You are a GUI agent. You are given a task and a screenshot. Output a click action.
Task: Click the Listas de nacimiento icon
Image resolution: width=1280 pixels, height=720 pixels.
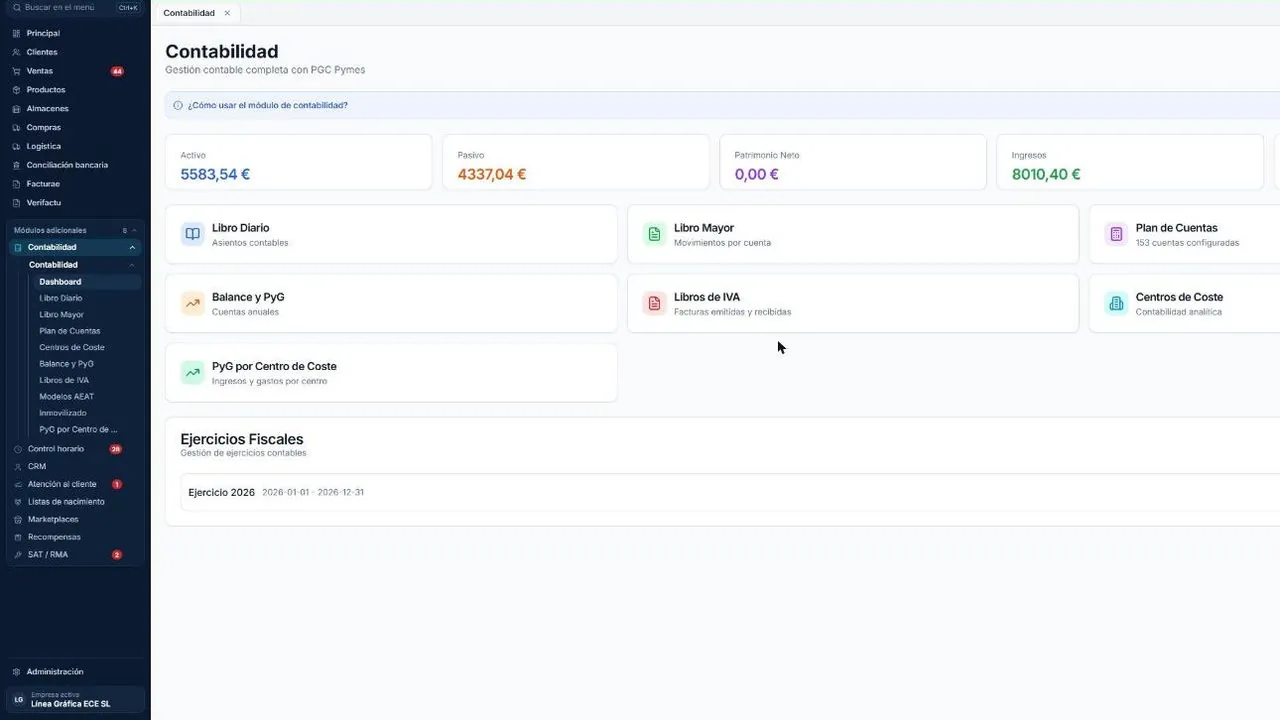(x=18, y=502)
